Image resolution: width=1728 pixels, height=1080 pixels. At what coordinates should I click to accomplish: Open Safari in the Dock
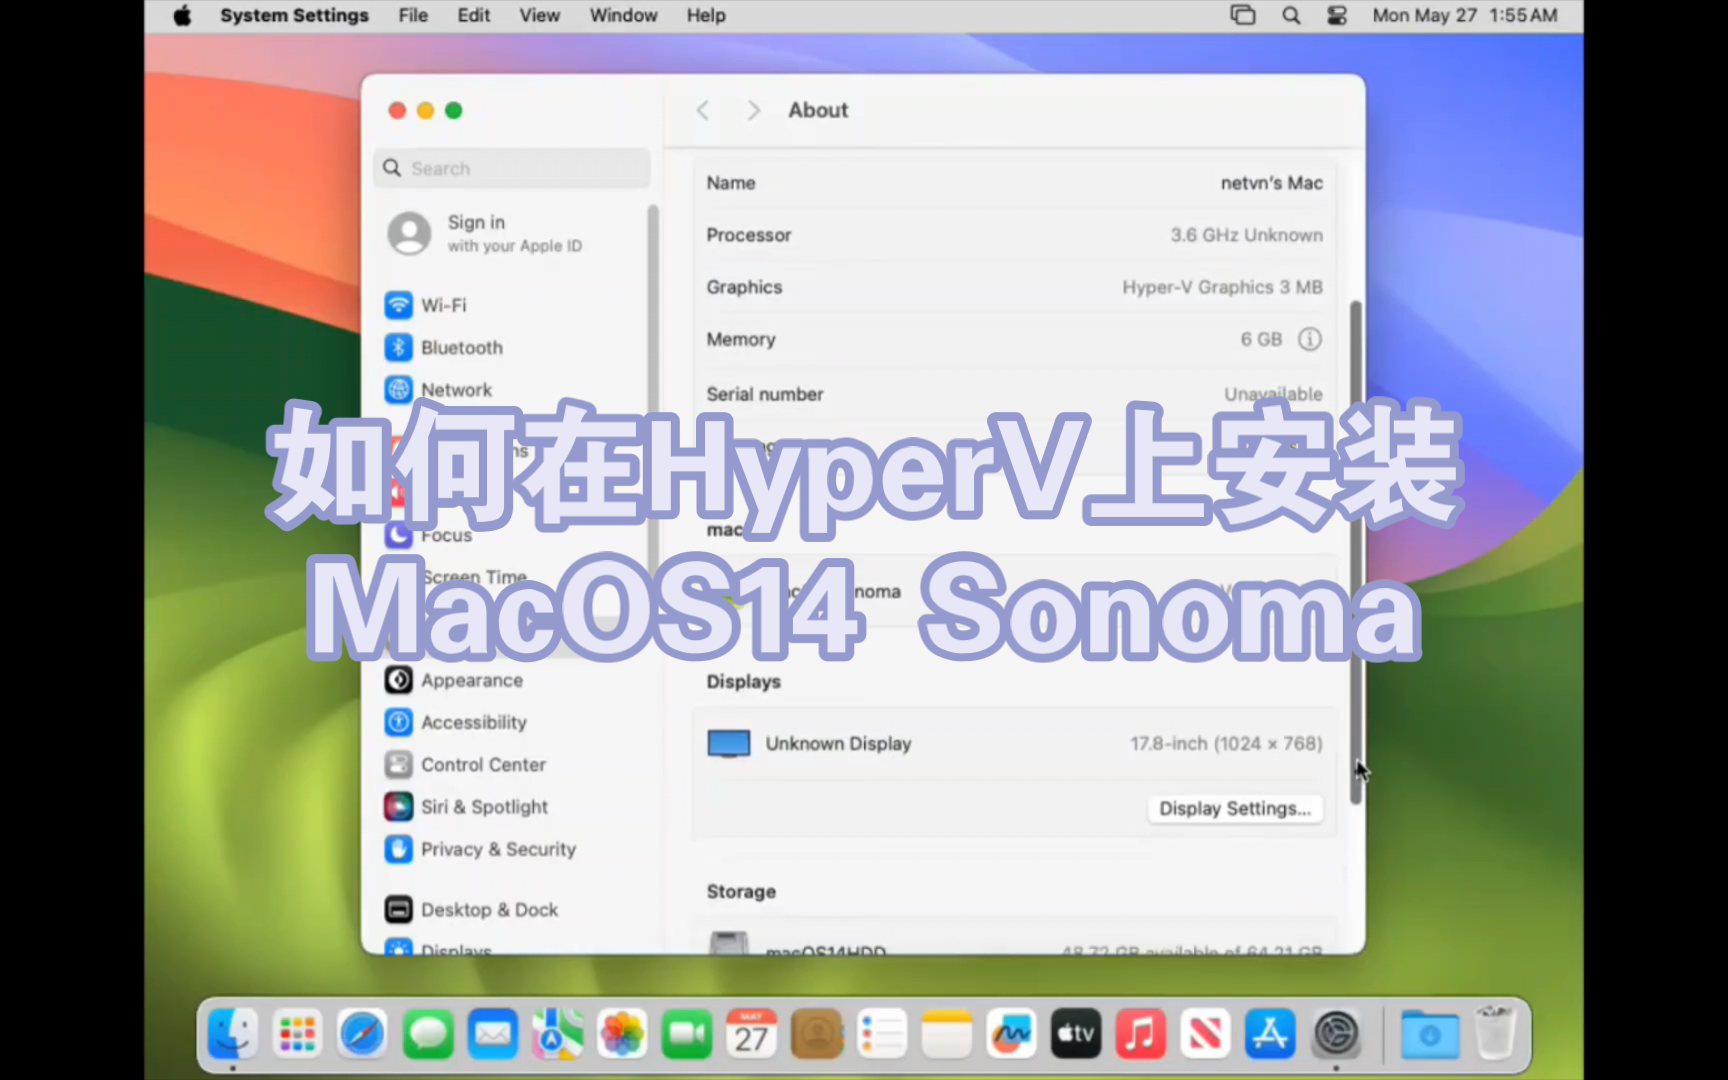(x=362, y=1034)
